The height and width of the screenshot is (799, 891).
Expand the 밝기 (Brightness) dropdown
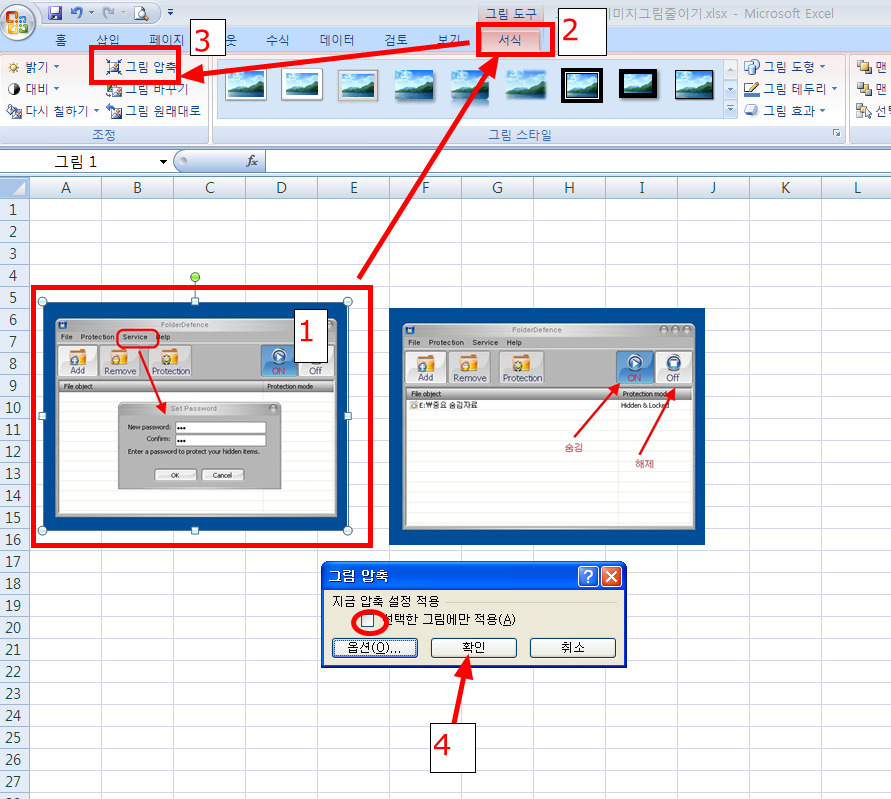pyautogui.click(x=35, y=67)
